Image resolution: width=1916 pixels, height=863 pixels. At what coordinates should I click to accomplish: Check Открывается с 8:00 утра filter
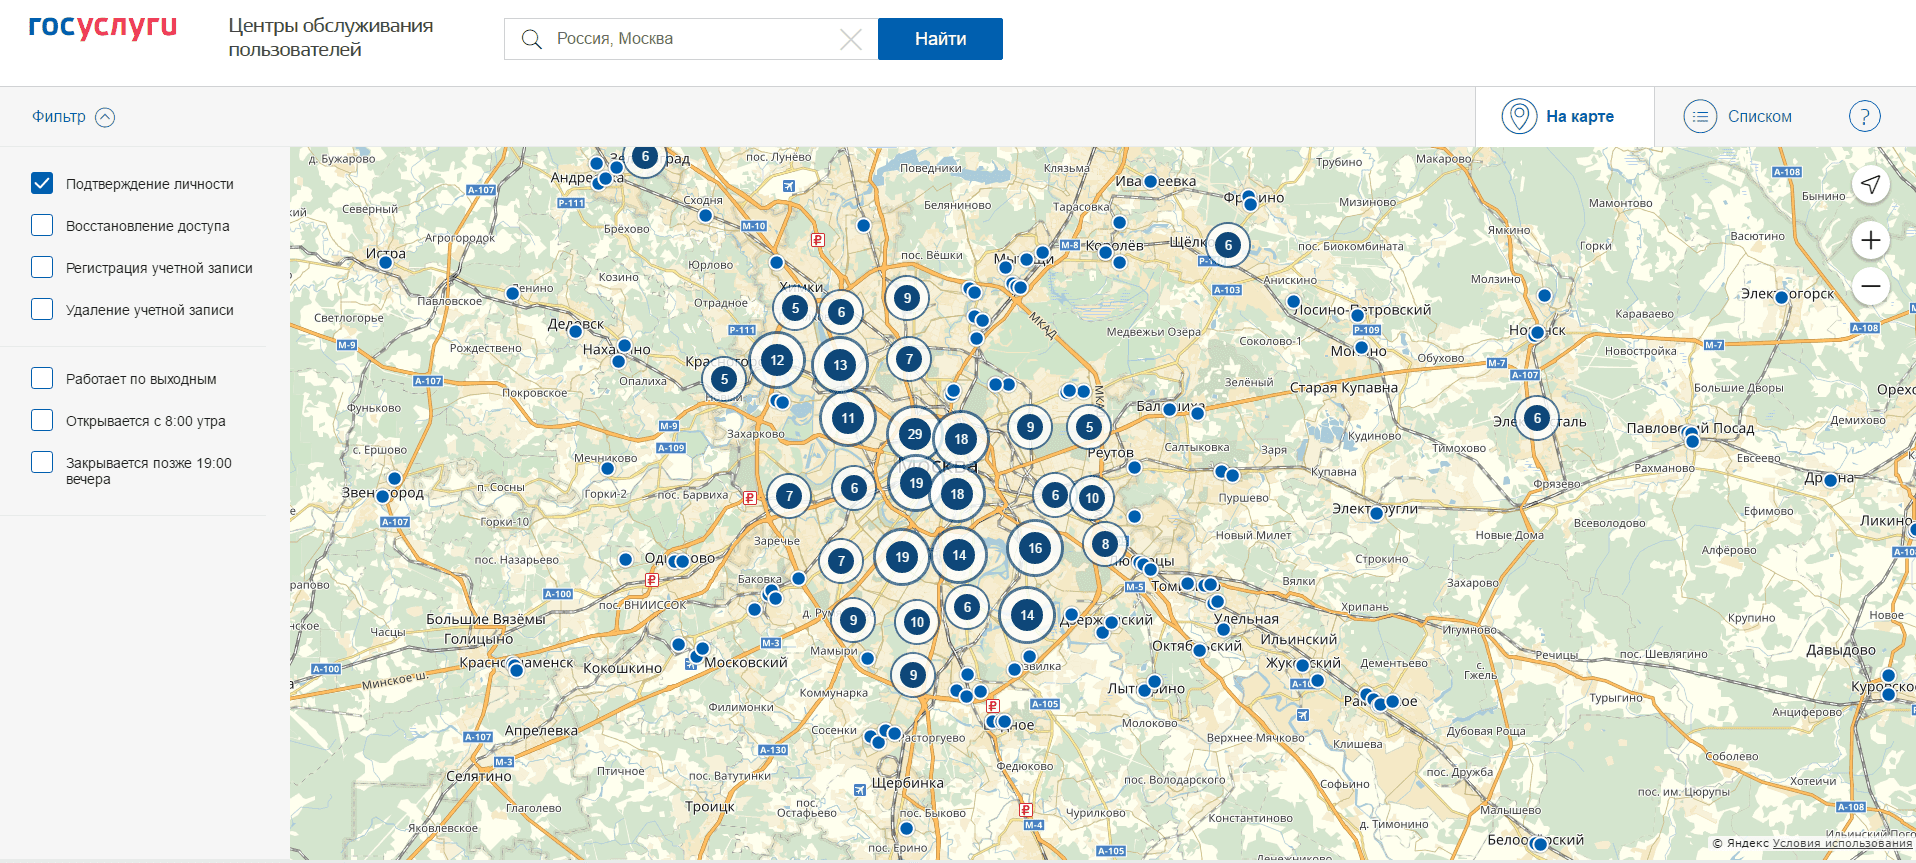coord(42,420)
